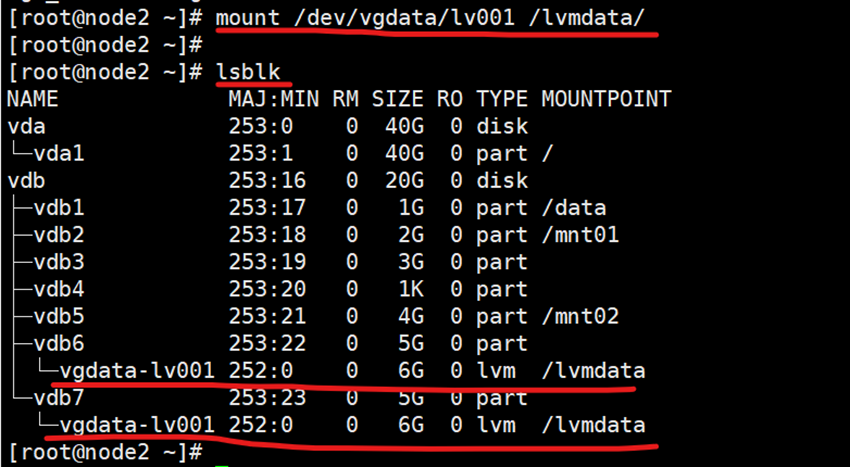850x467 pixels.
Task: Click the TYPE column header
Action: coord(502,99)
